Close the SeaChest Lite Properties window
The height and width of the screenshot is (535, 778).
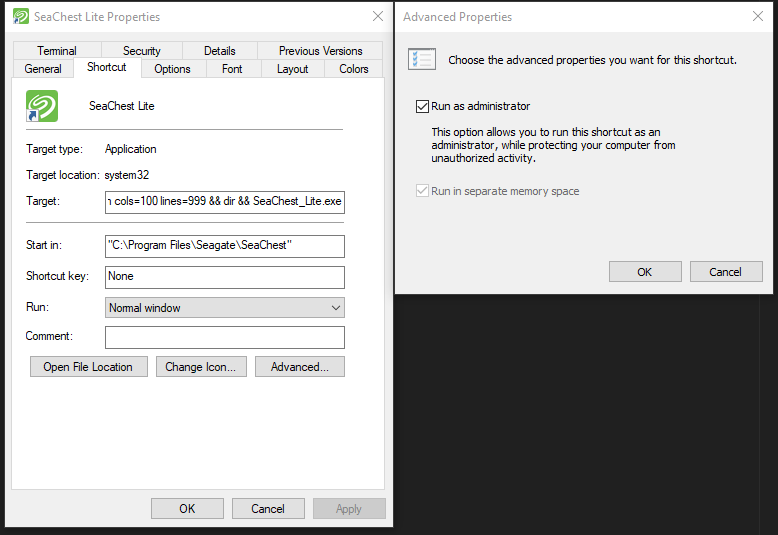[x=378, y=16]
